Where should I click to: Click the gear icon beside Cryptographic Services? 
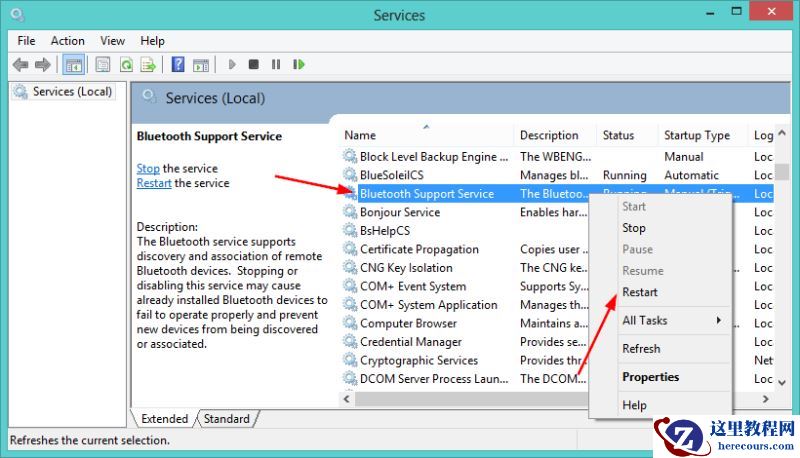click(x=350, y=360)
